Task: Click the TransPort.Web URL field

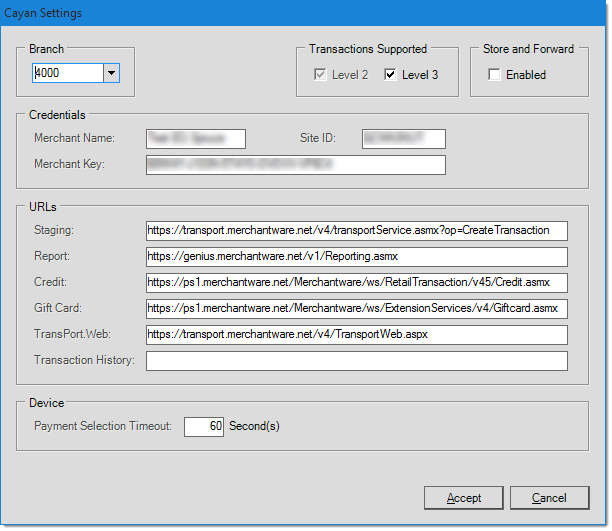Action: pos(357,335)
